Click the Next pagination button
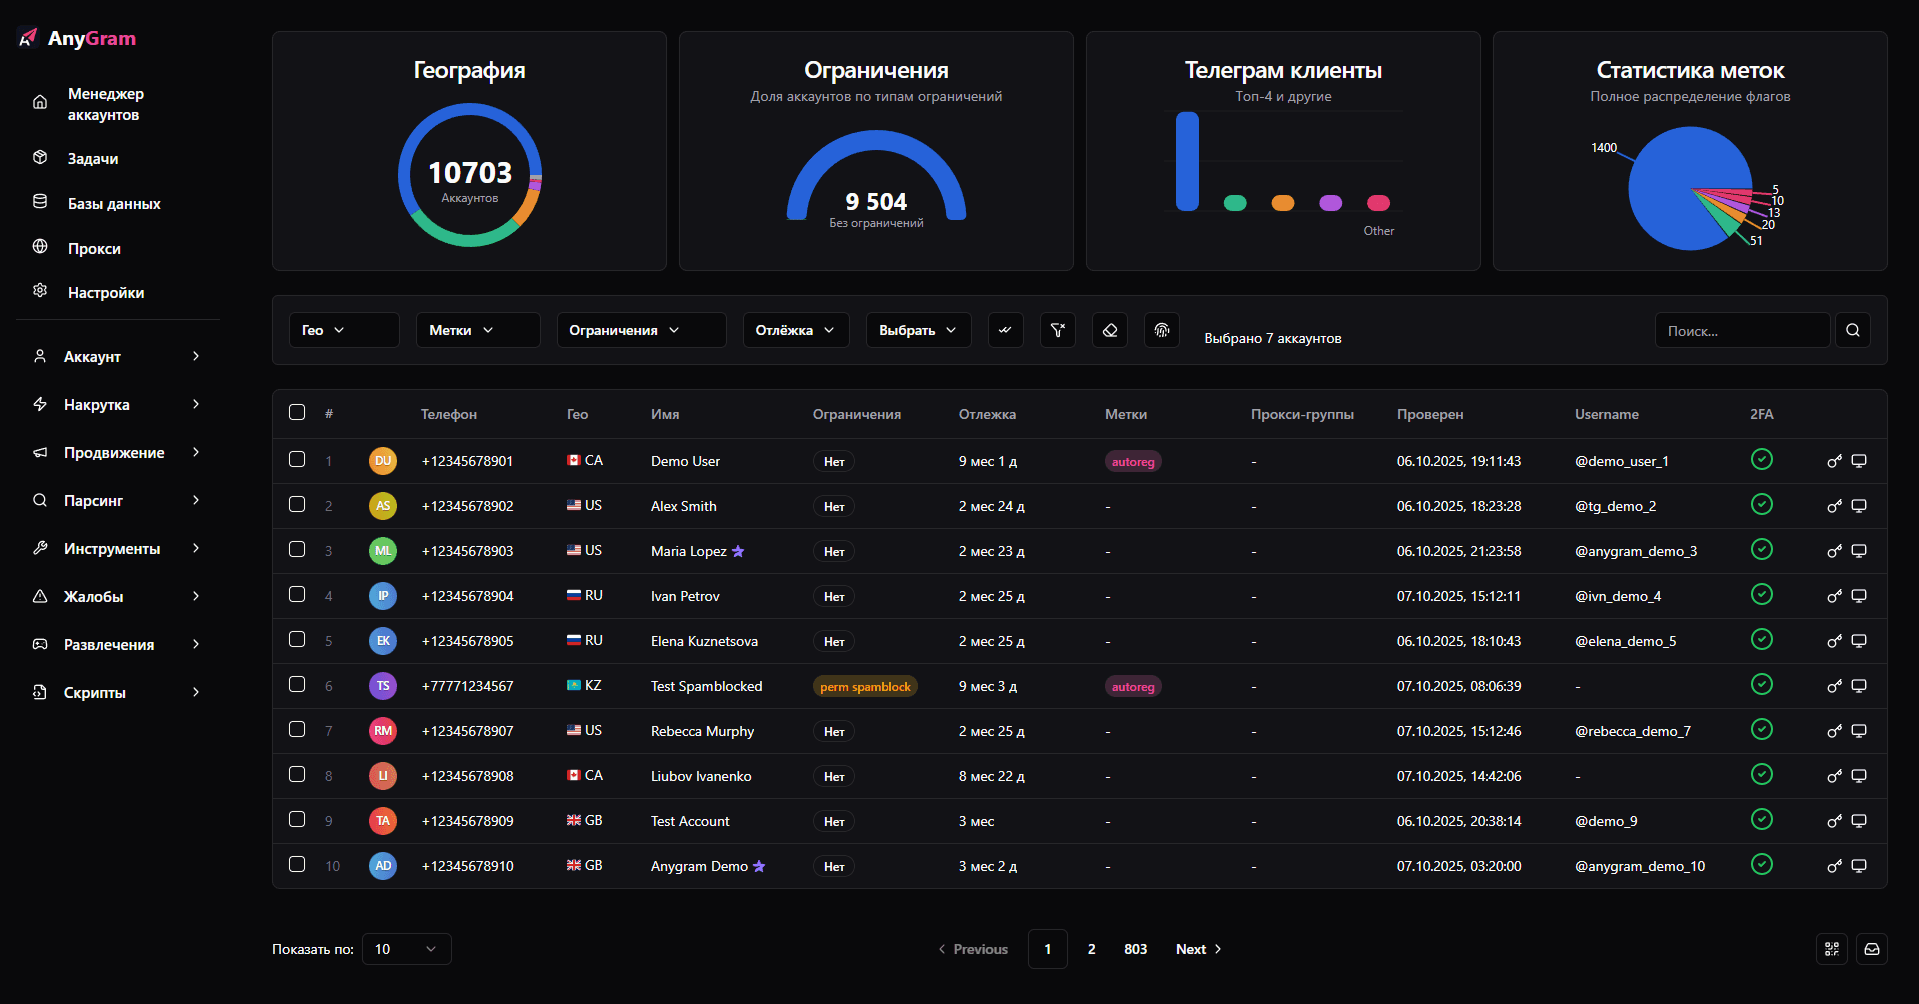1919x1004 pixels. tap(1197, 949)
